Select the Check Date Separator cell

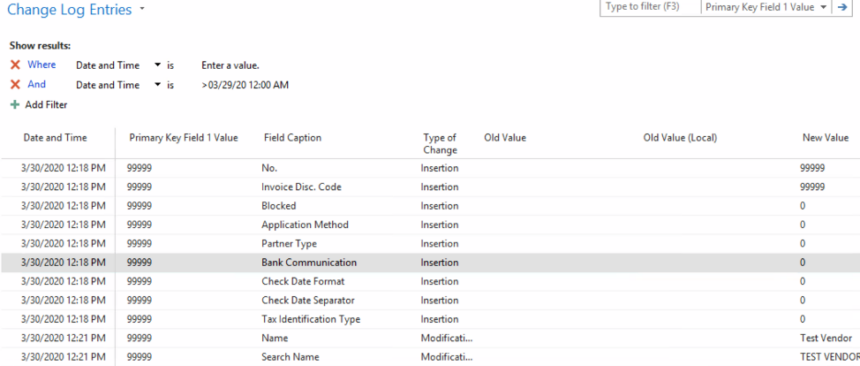pos(308,300)
